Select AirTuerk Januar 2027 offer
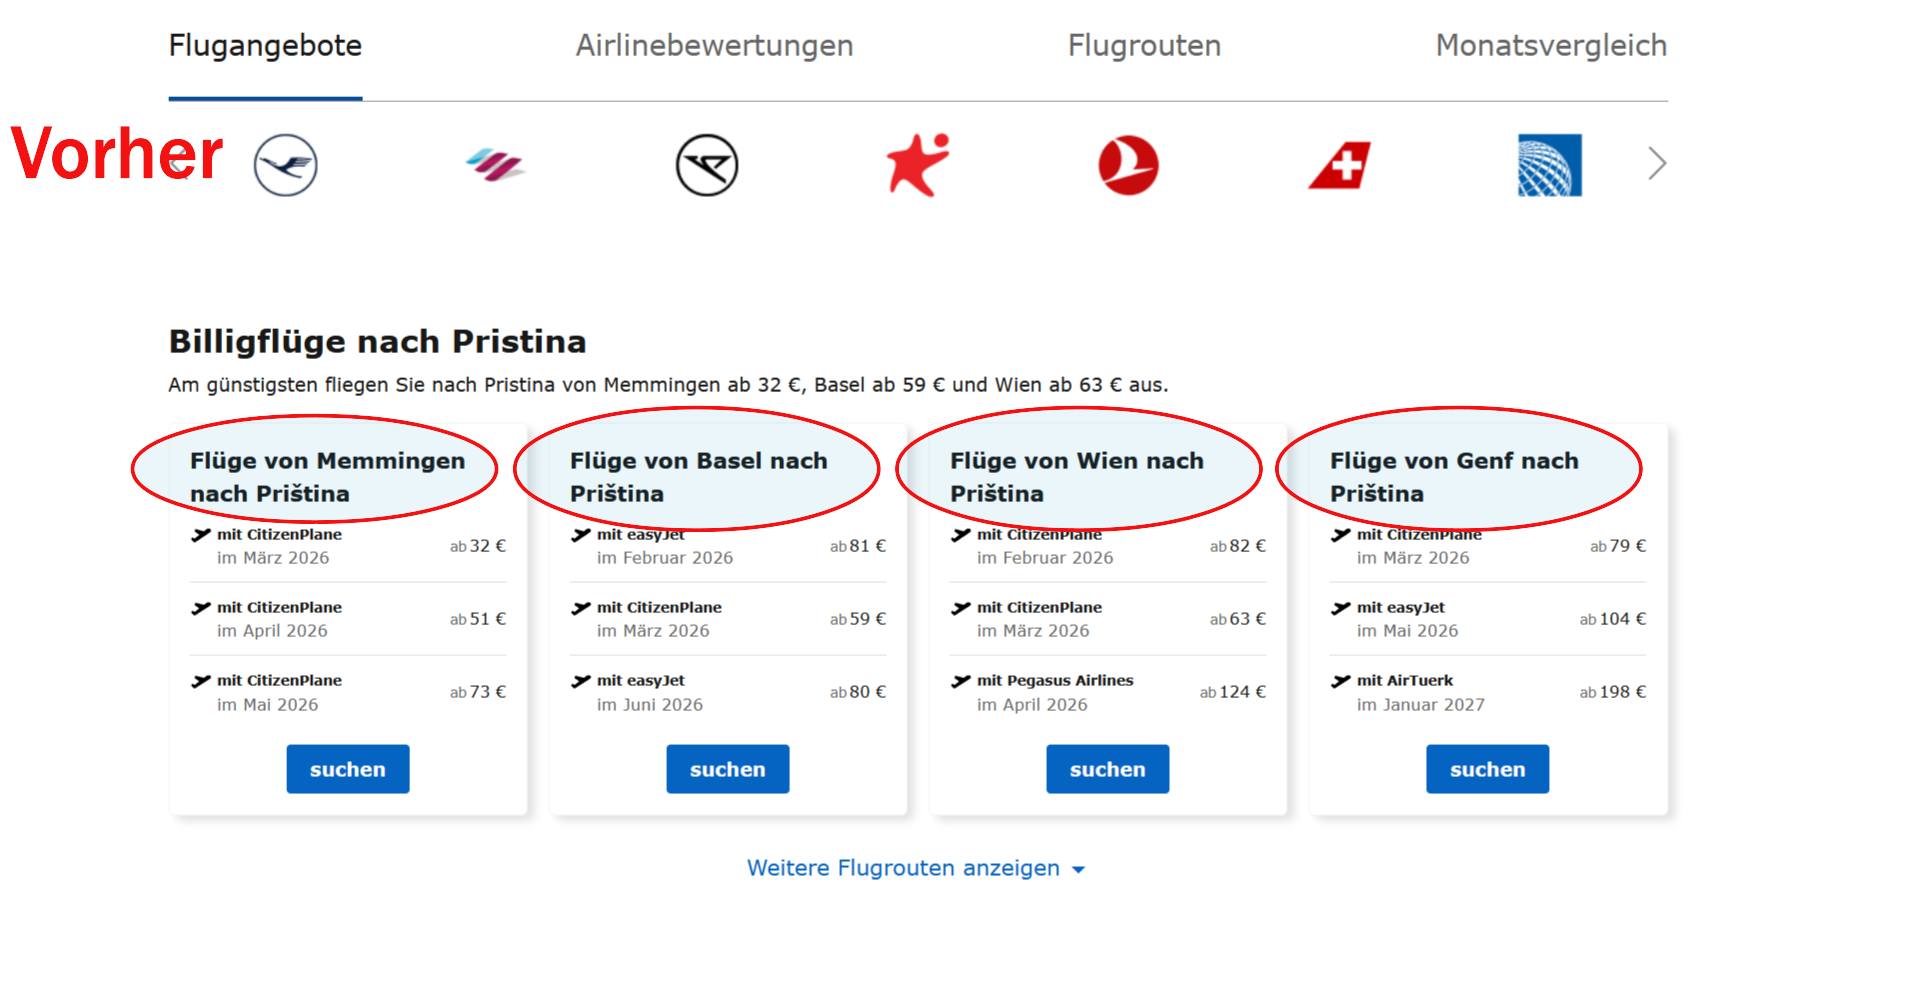The height and width of the screenshot is (985, 1916). [x=1487, y=692]
